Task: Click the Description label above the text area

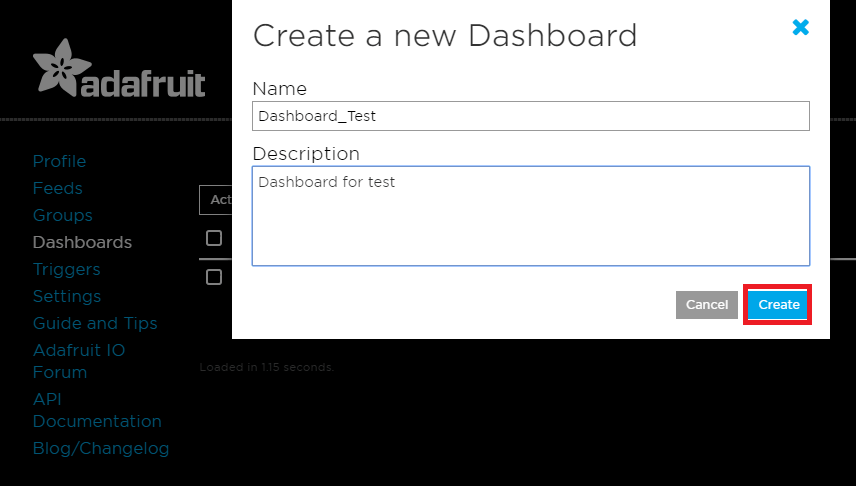Action: (306, 154)
